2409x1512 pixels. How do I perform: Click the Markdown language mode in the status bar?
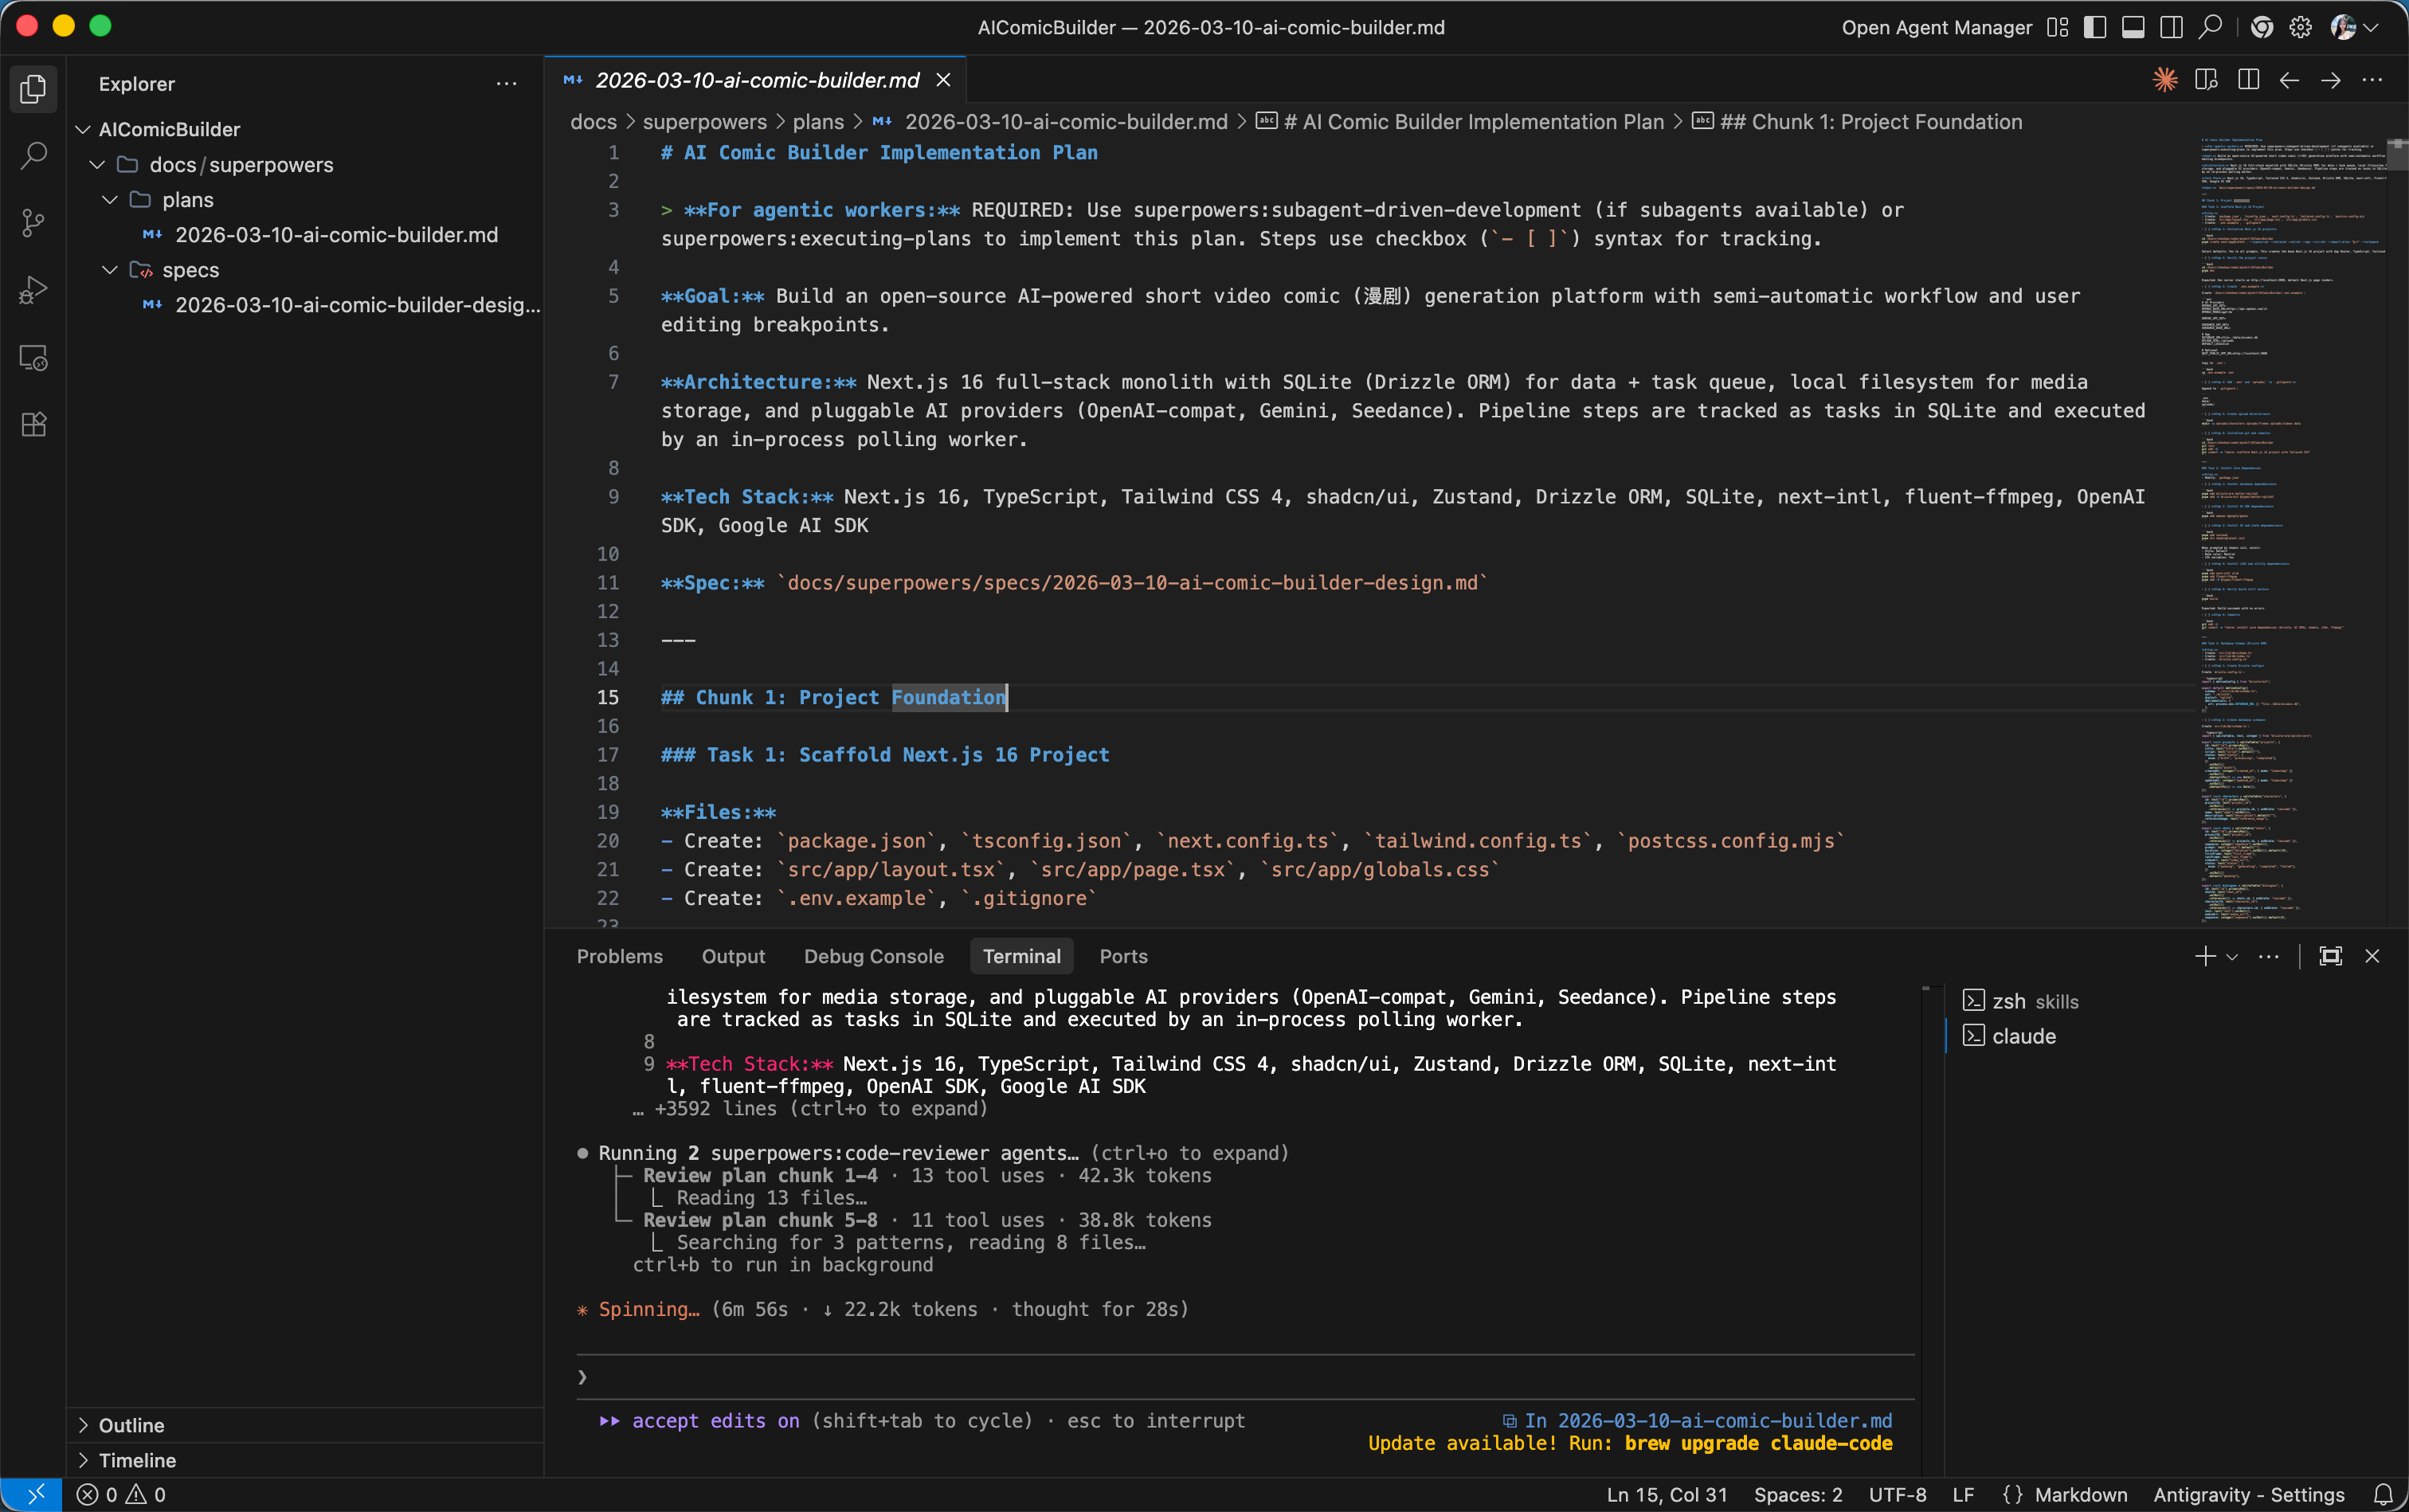pos(2080,1494)
